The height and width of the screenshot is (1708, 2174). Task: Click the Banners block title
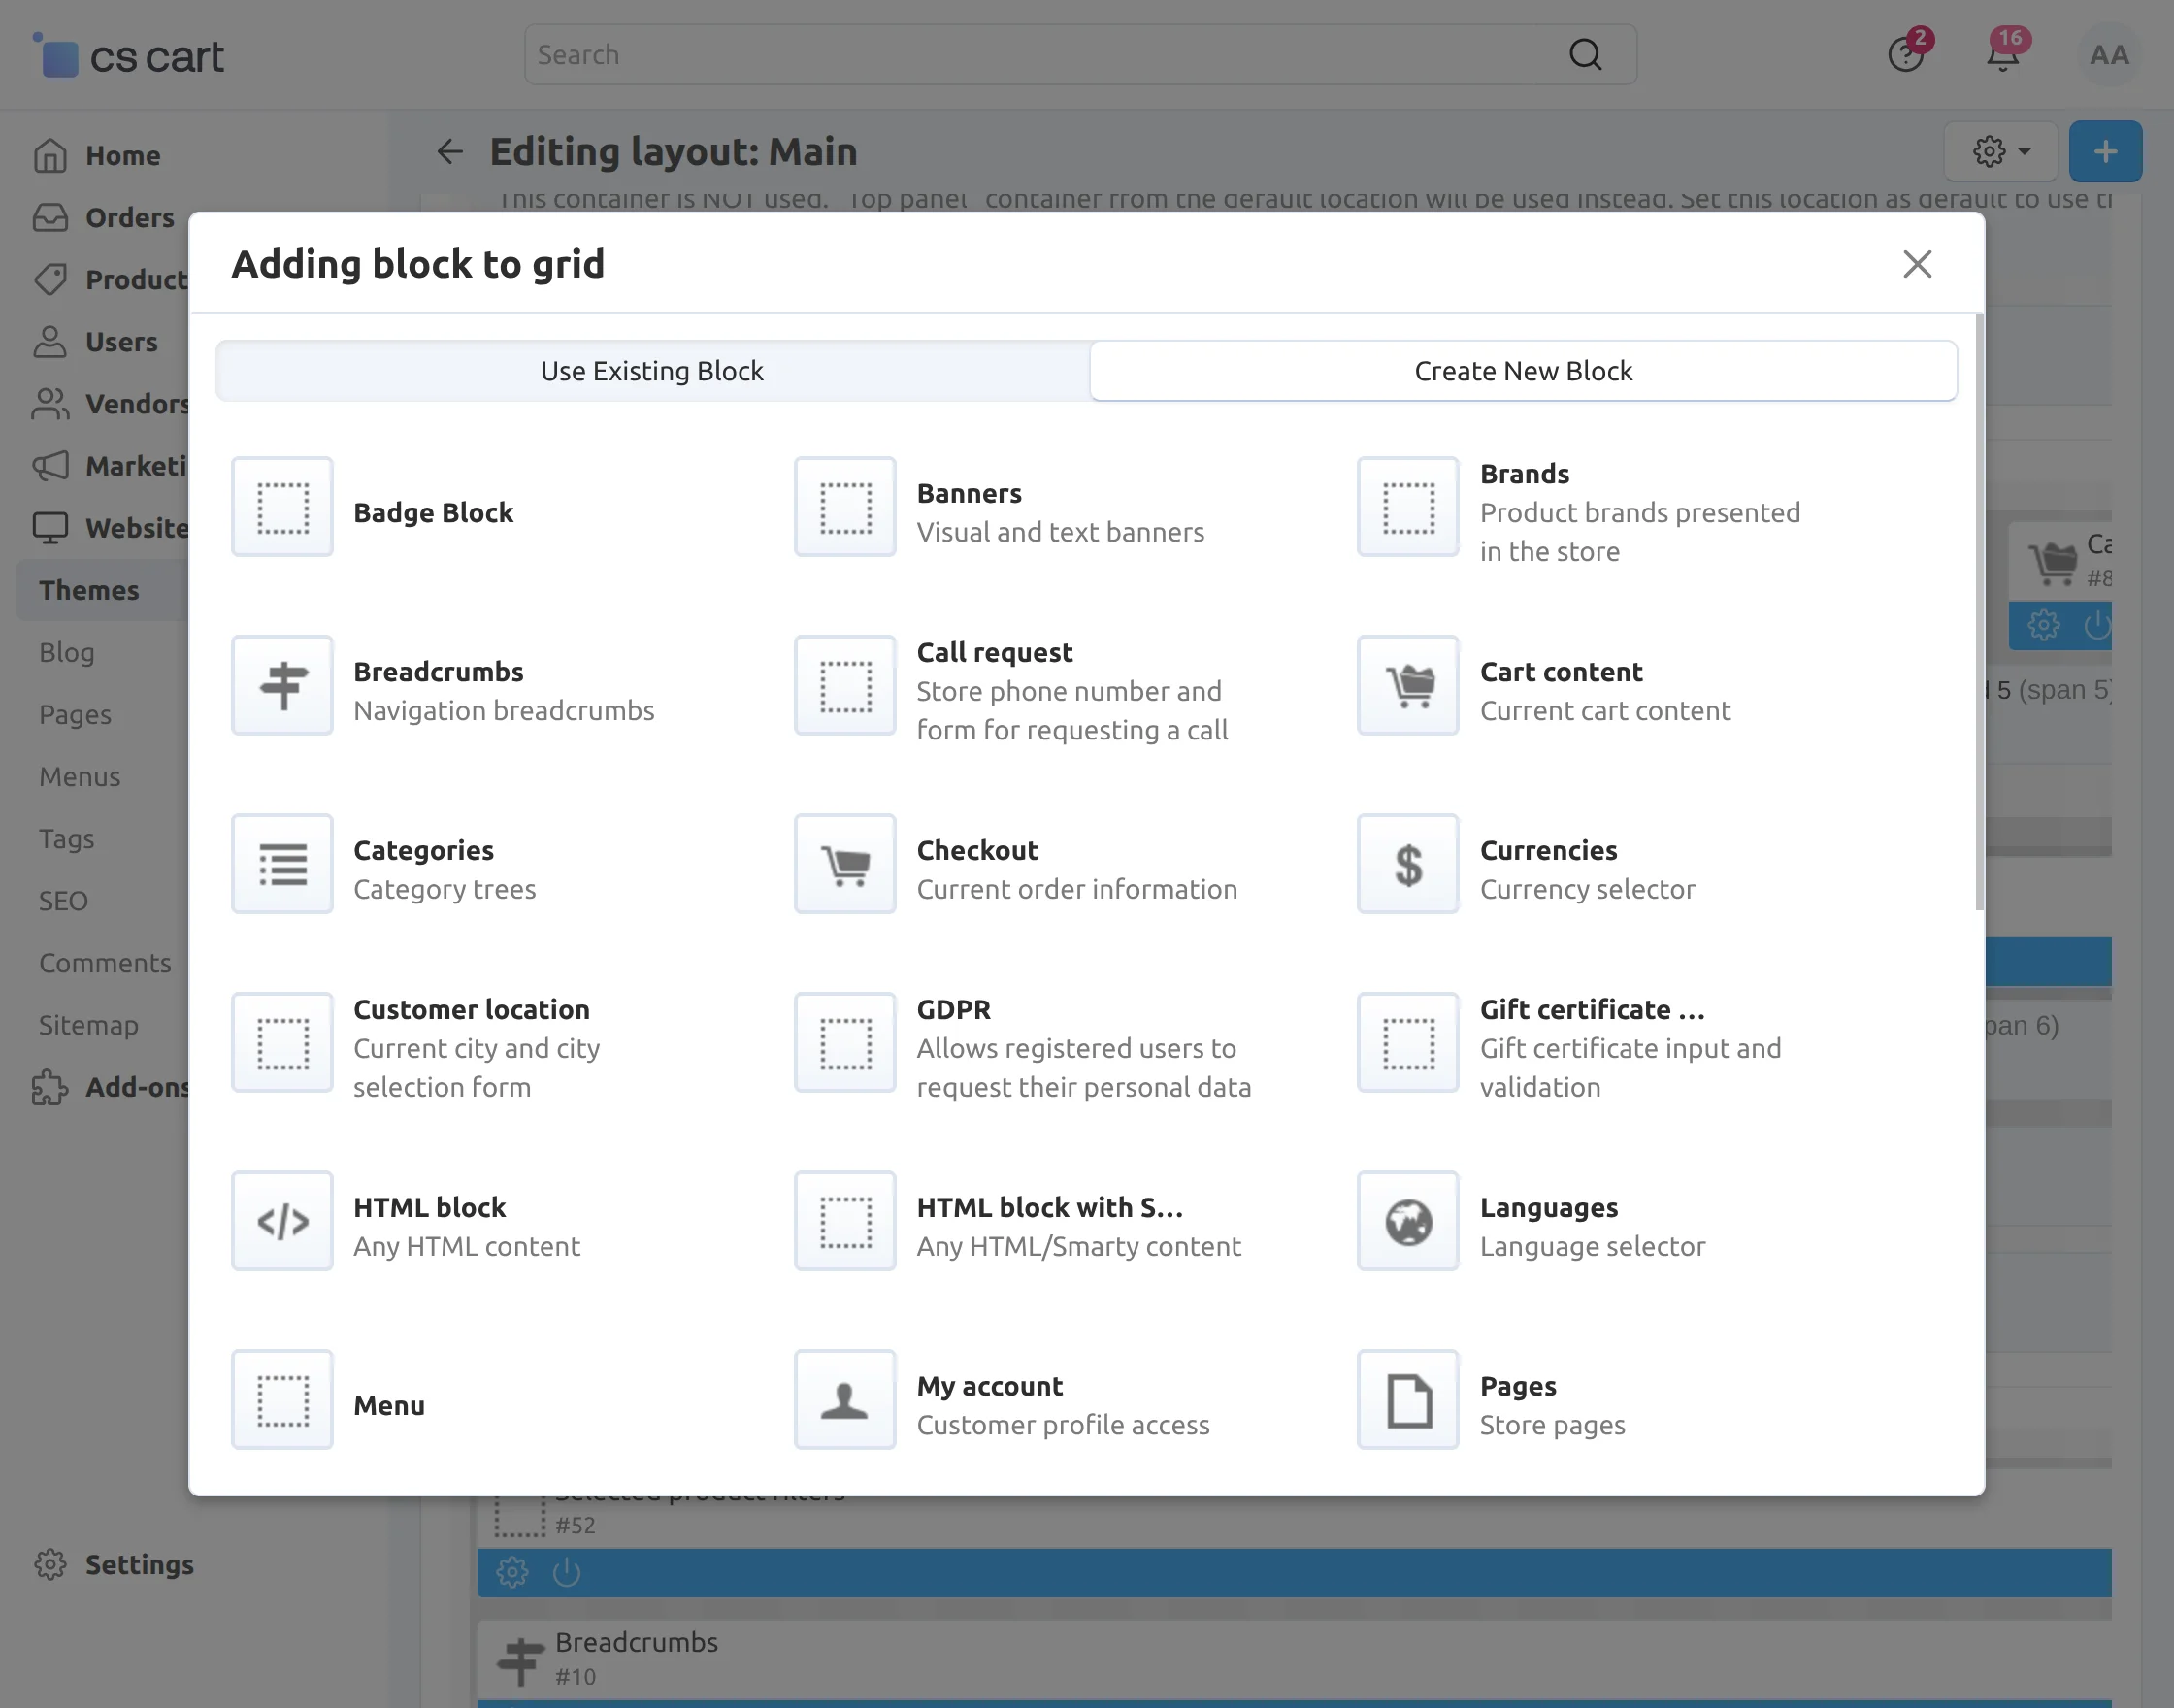coord(968,493)
